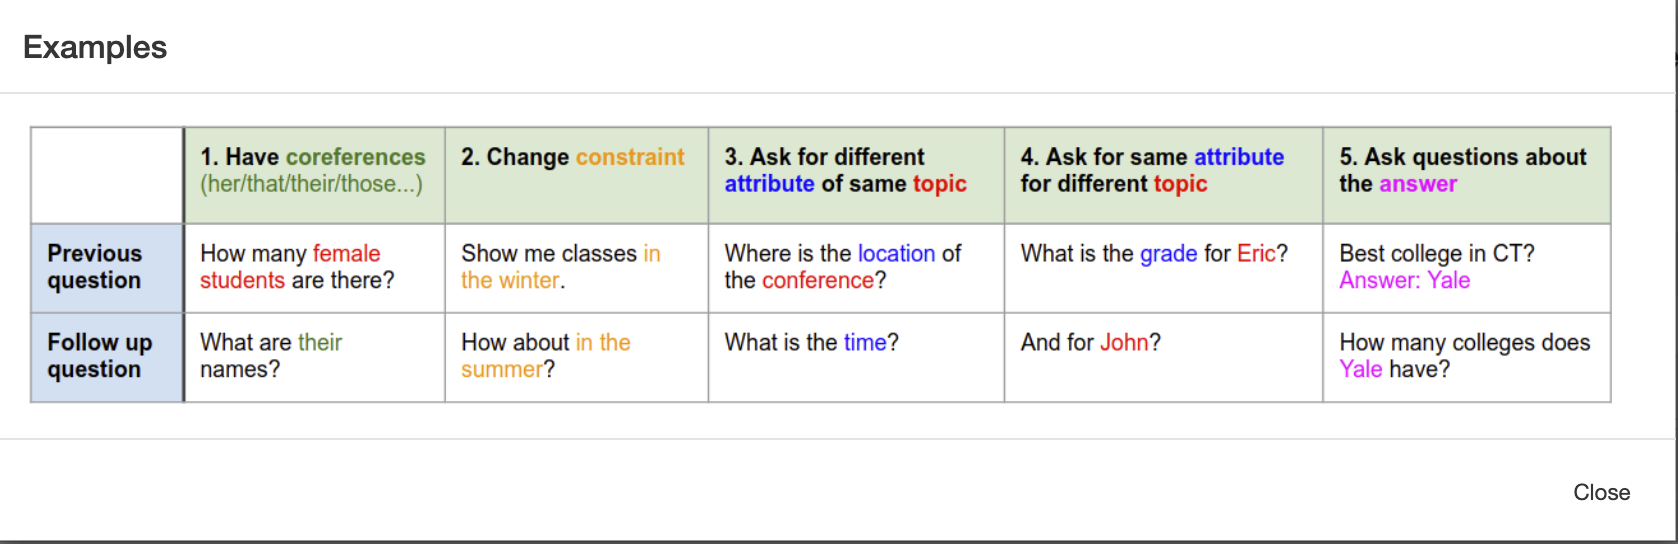This screenshot has height=544, width=1678.
Task: Click 'What are their names?' cell
Action: (x=314, y=358)
